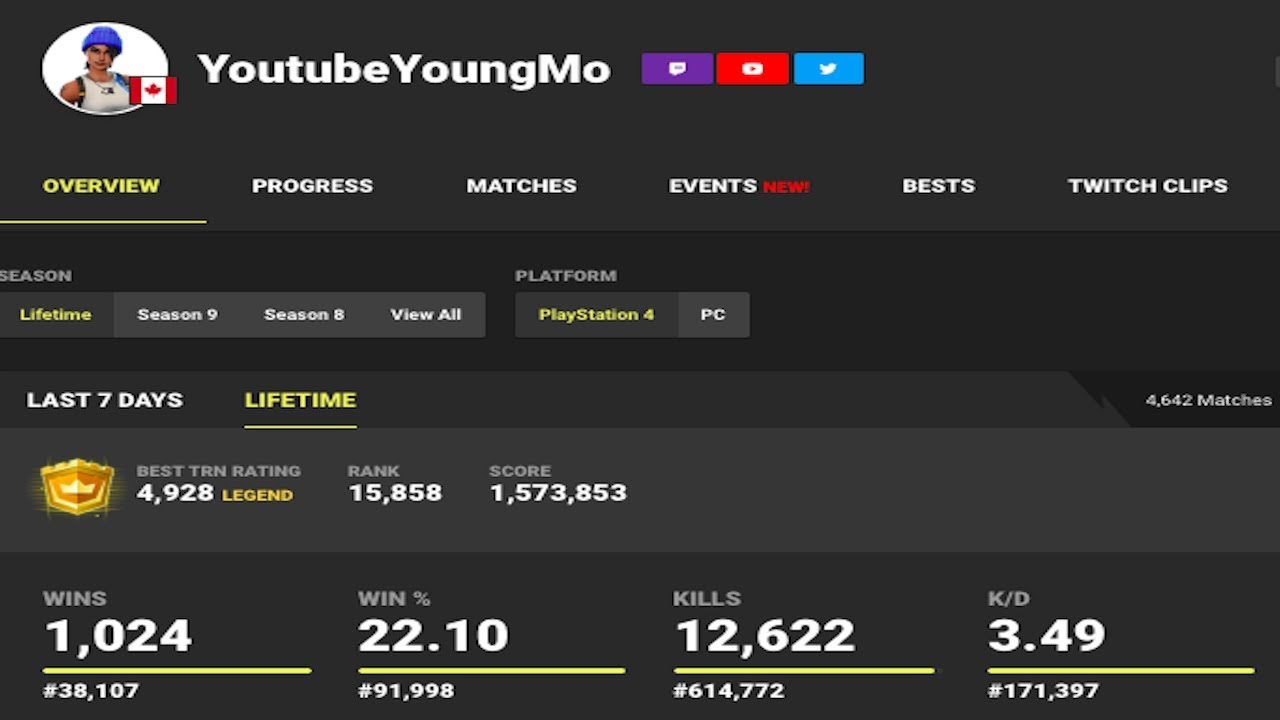This screenshot has height=720, width=1280.
Task: Open the Twitch Clips tab
Action: tap(1147, 186)
